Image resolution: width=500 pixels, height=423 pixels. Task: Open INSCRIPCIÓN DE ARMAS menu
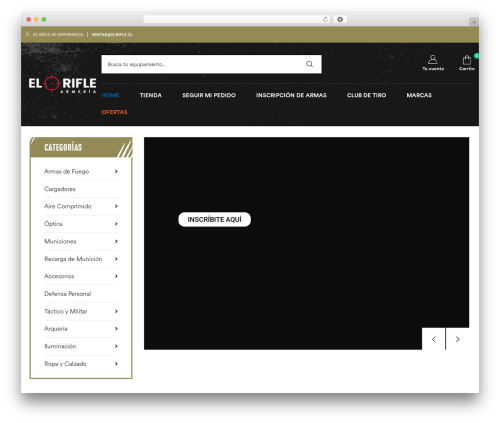tap(291, 95)
